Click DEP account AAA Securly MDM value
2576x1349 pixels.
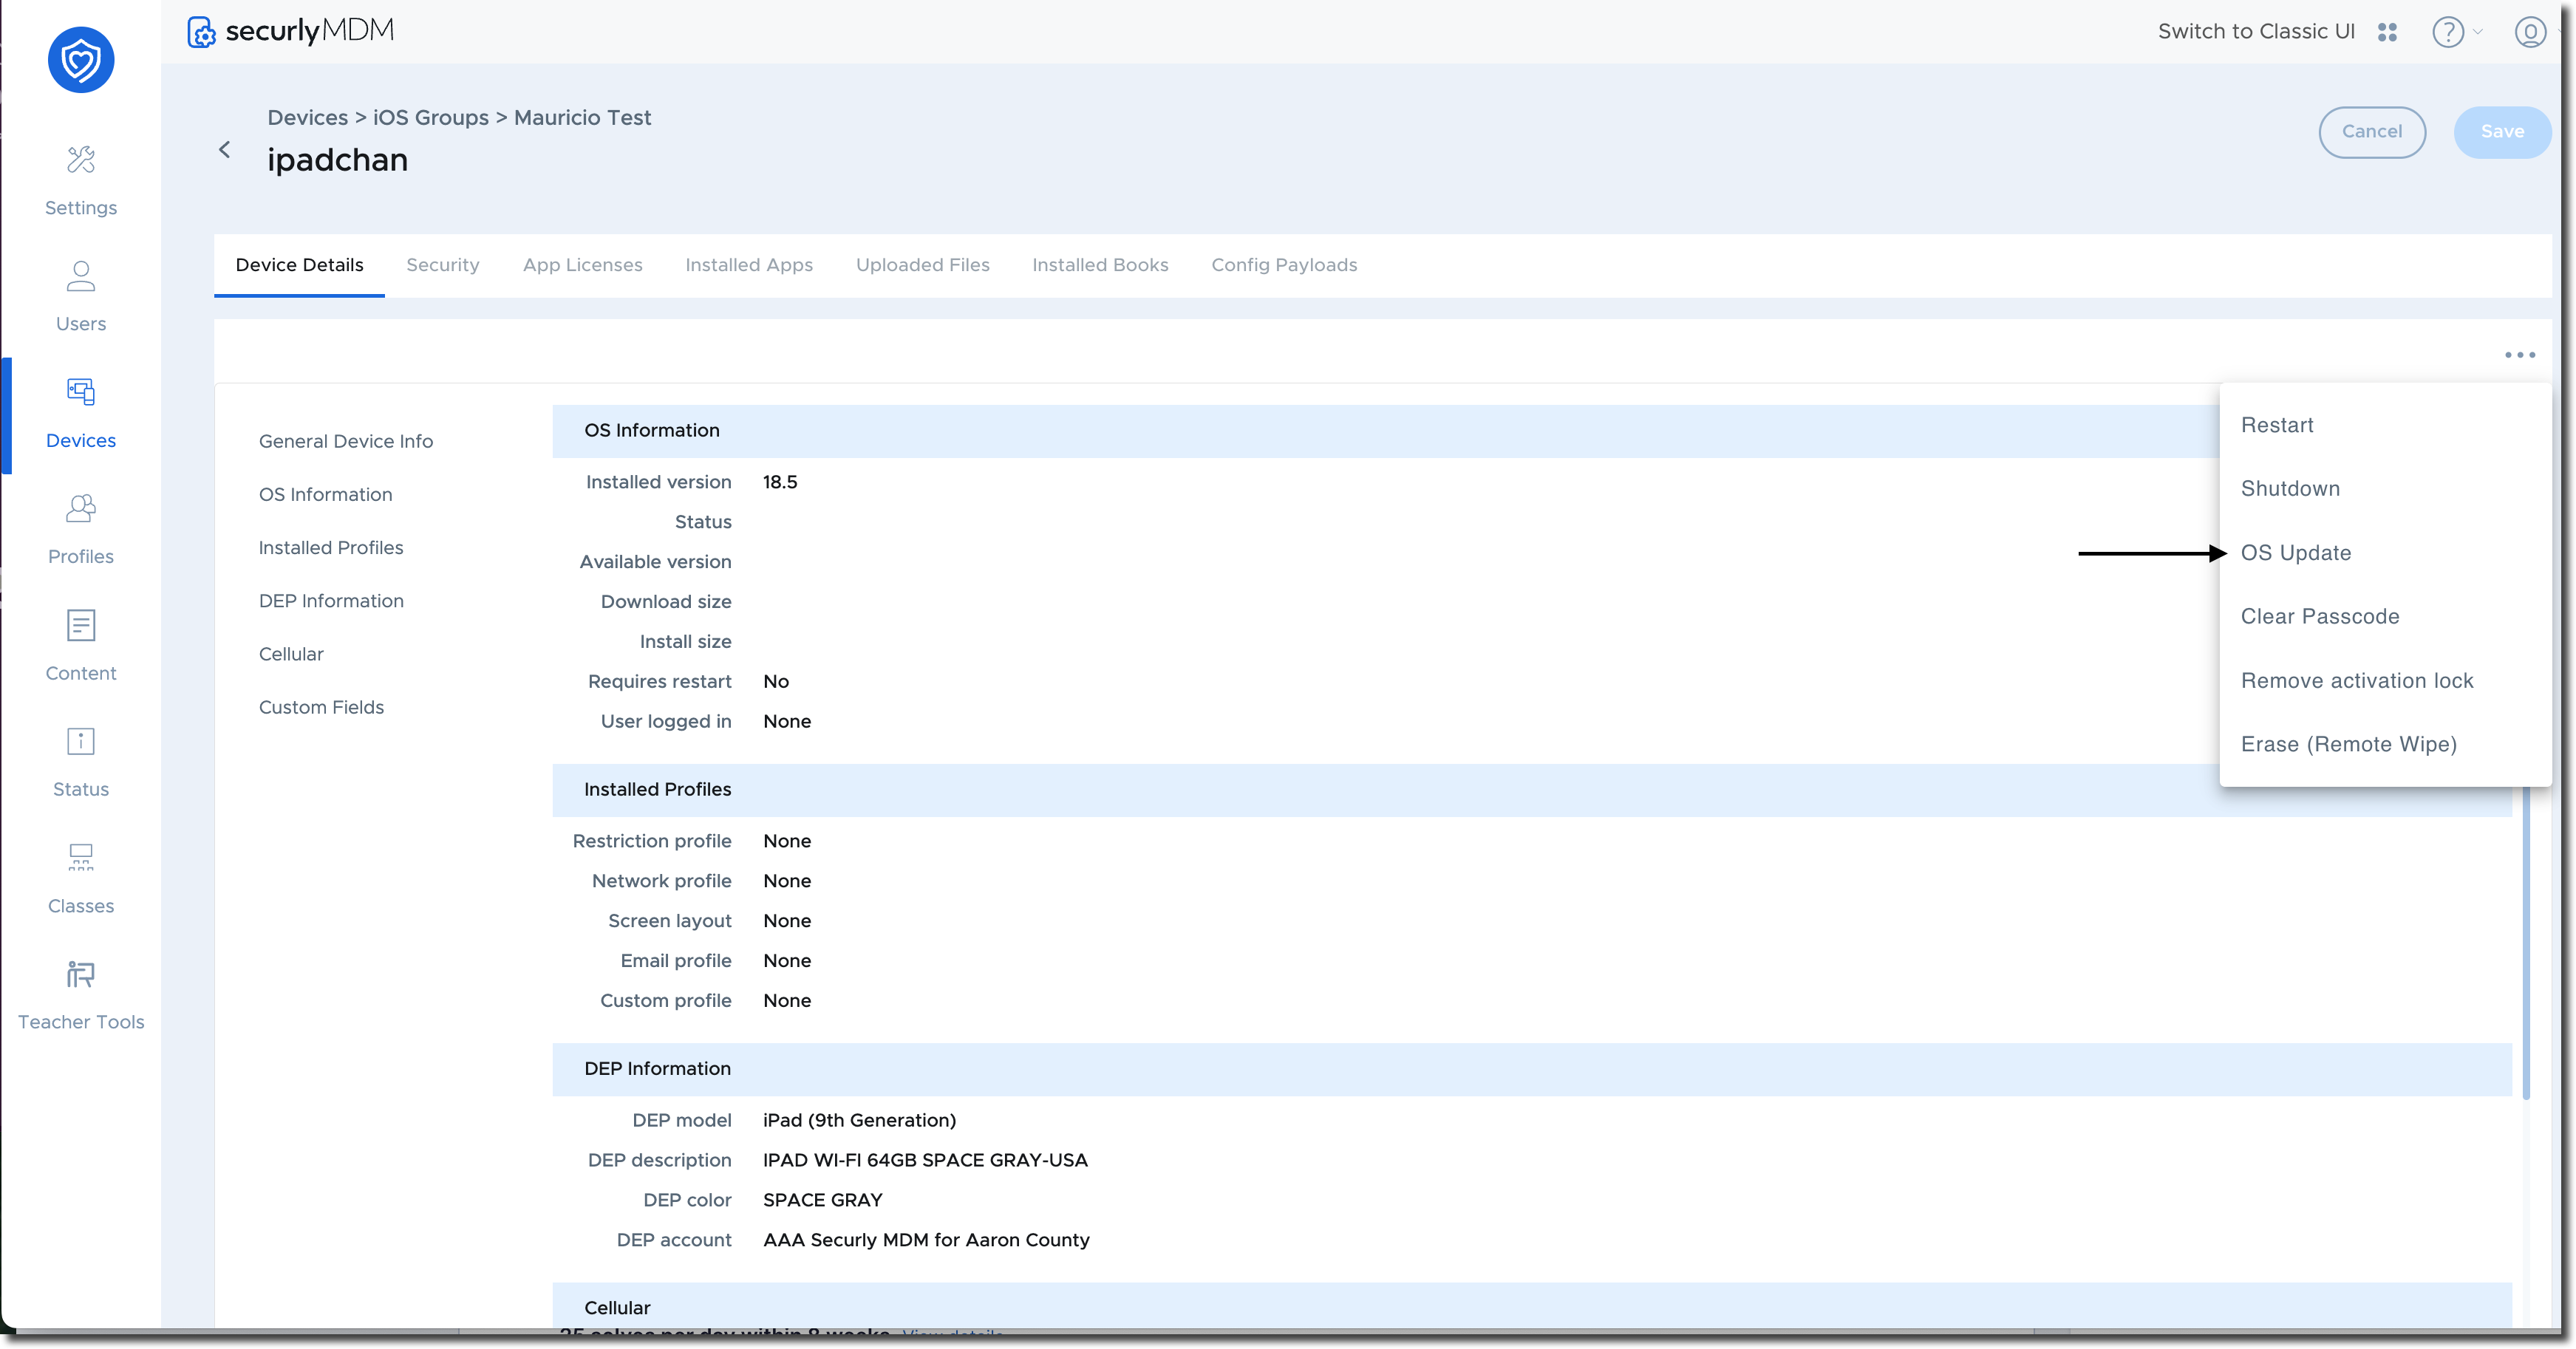(x=926, y=1241)
